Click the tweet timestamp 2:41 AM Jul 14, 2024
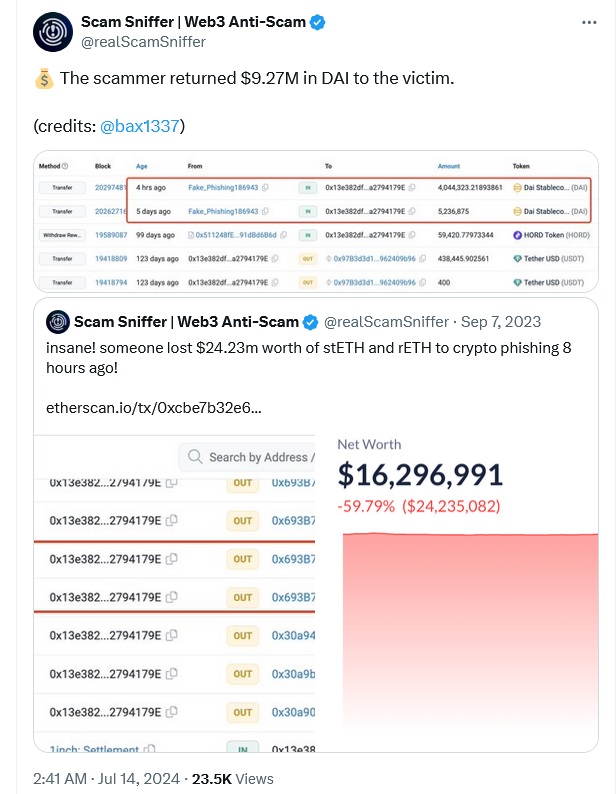The width and height of the screenshot is (616, 794). coord(106,778)
